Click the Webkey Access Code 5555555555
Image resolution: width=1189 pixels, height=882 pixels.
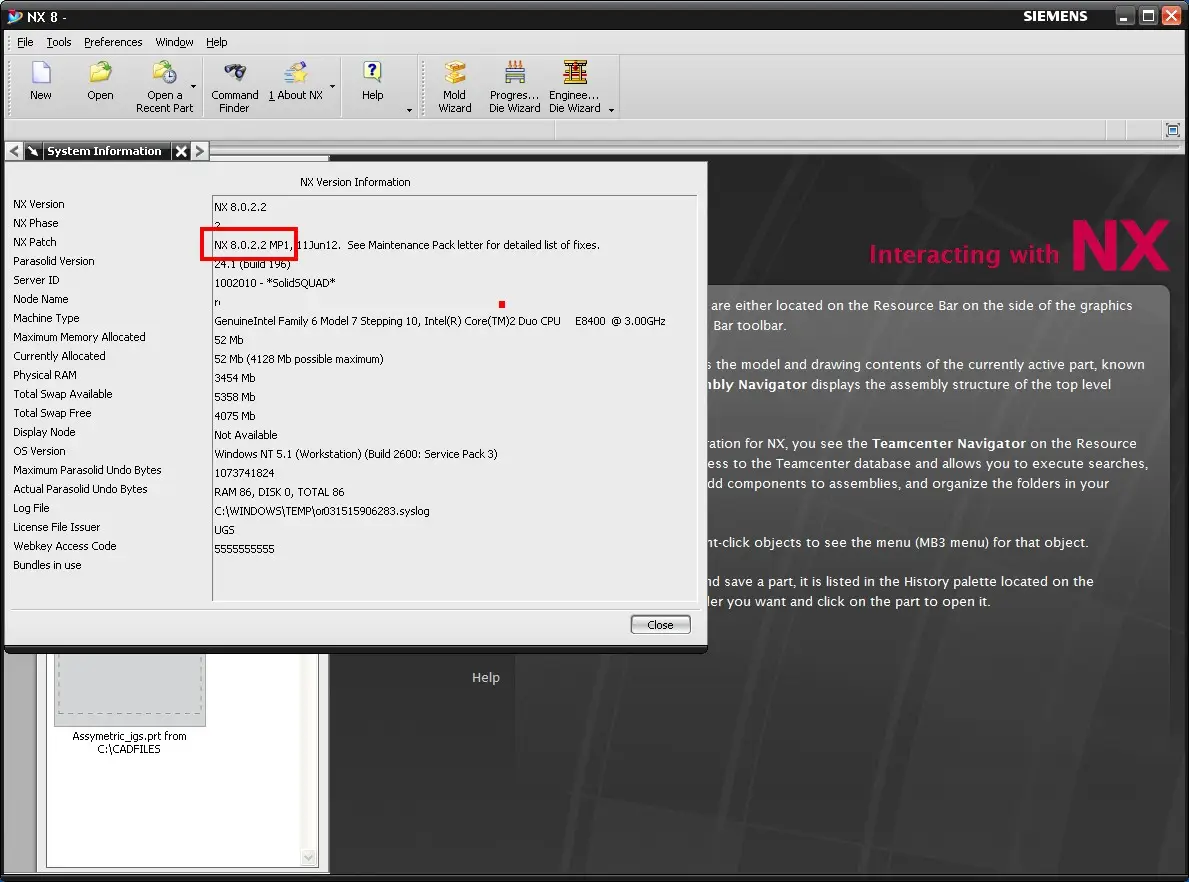click(x=244, y=549)
